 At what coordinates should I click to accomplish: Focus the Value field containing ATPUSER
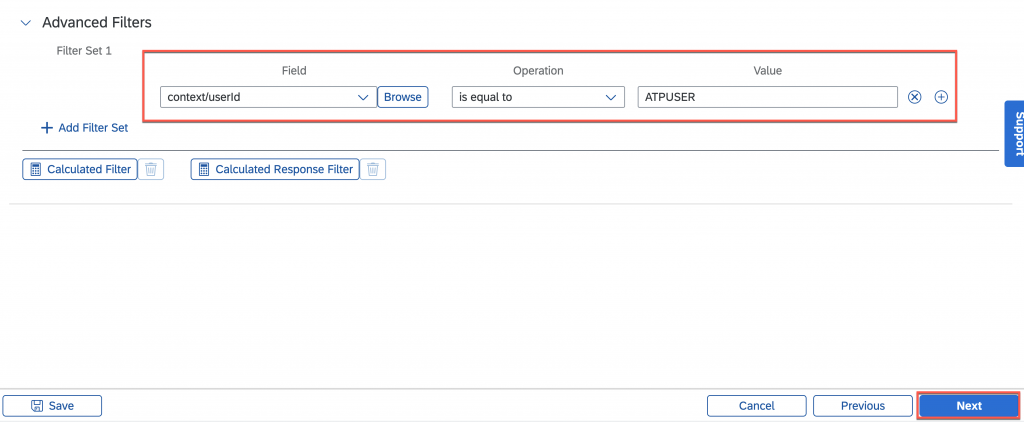click(767, 97)
